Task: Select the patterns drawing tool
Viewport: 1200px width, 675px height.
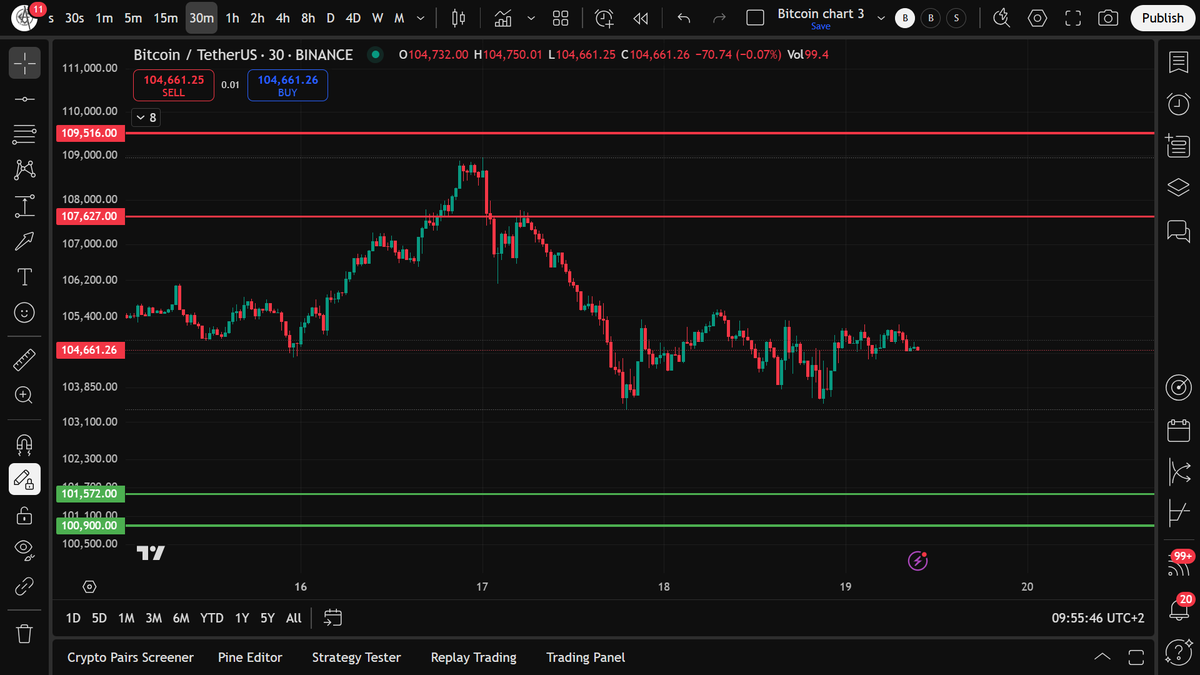Action: 25,170
